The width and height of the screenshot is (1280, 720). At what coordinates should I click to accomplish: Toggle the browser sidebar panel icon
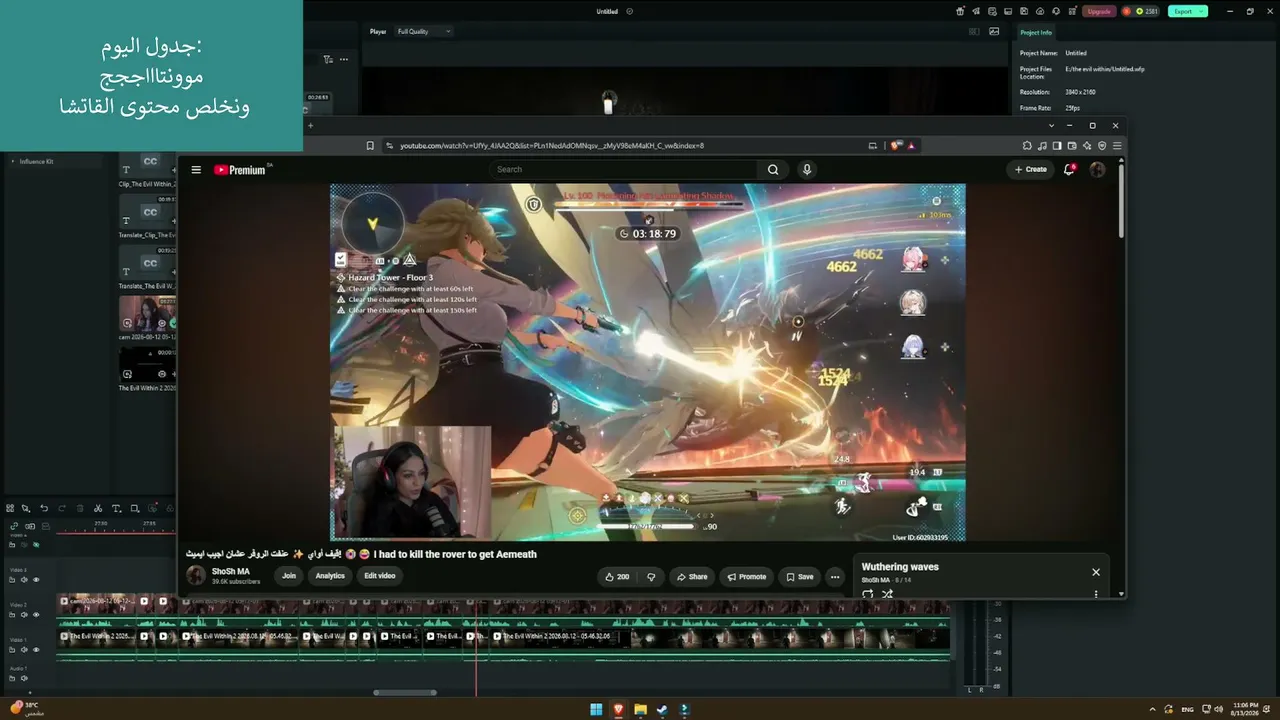click(1057, 146)
